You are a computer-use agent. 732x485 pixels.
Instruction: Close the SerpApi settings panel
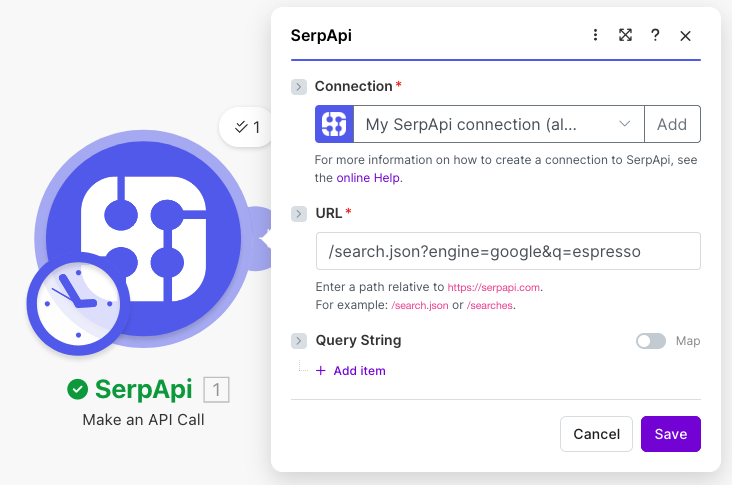pyautogui.click(x=685, y=36)
